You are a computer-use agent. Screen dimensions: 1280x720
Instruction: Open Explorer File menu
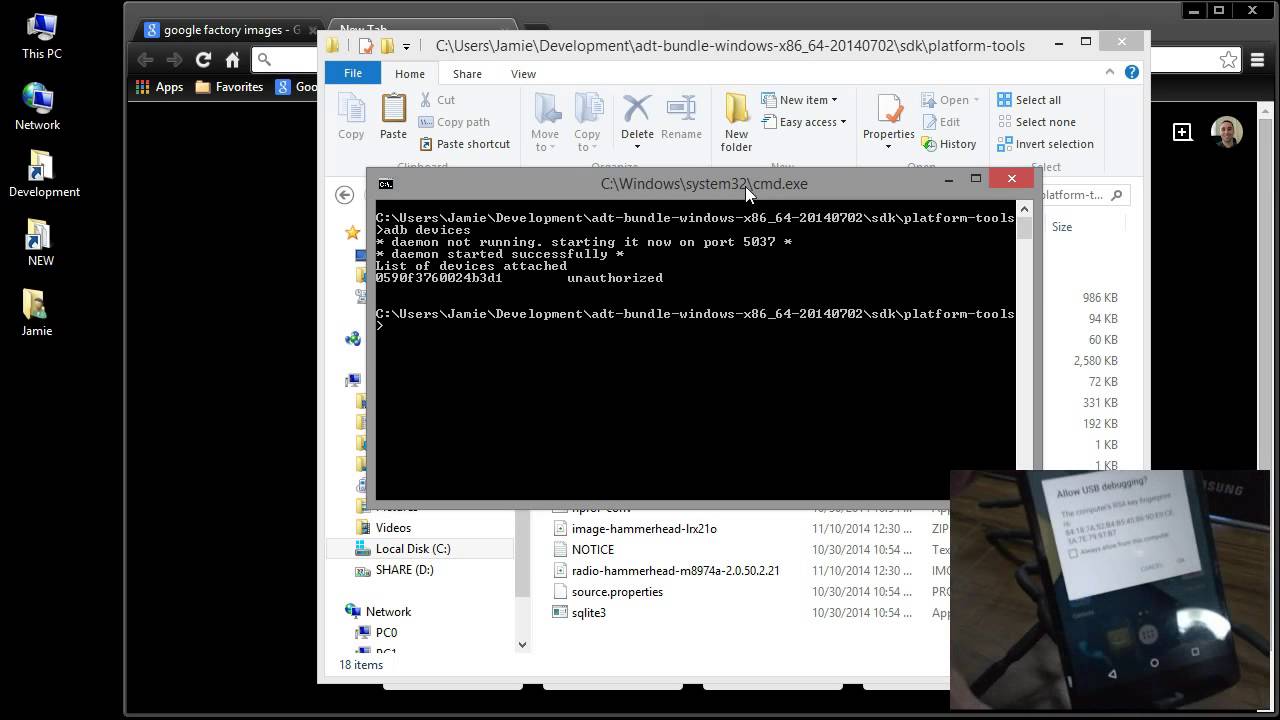click(353, 73)
